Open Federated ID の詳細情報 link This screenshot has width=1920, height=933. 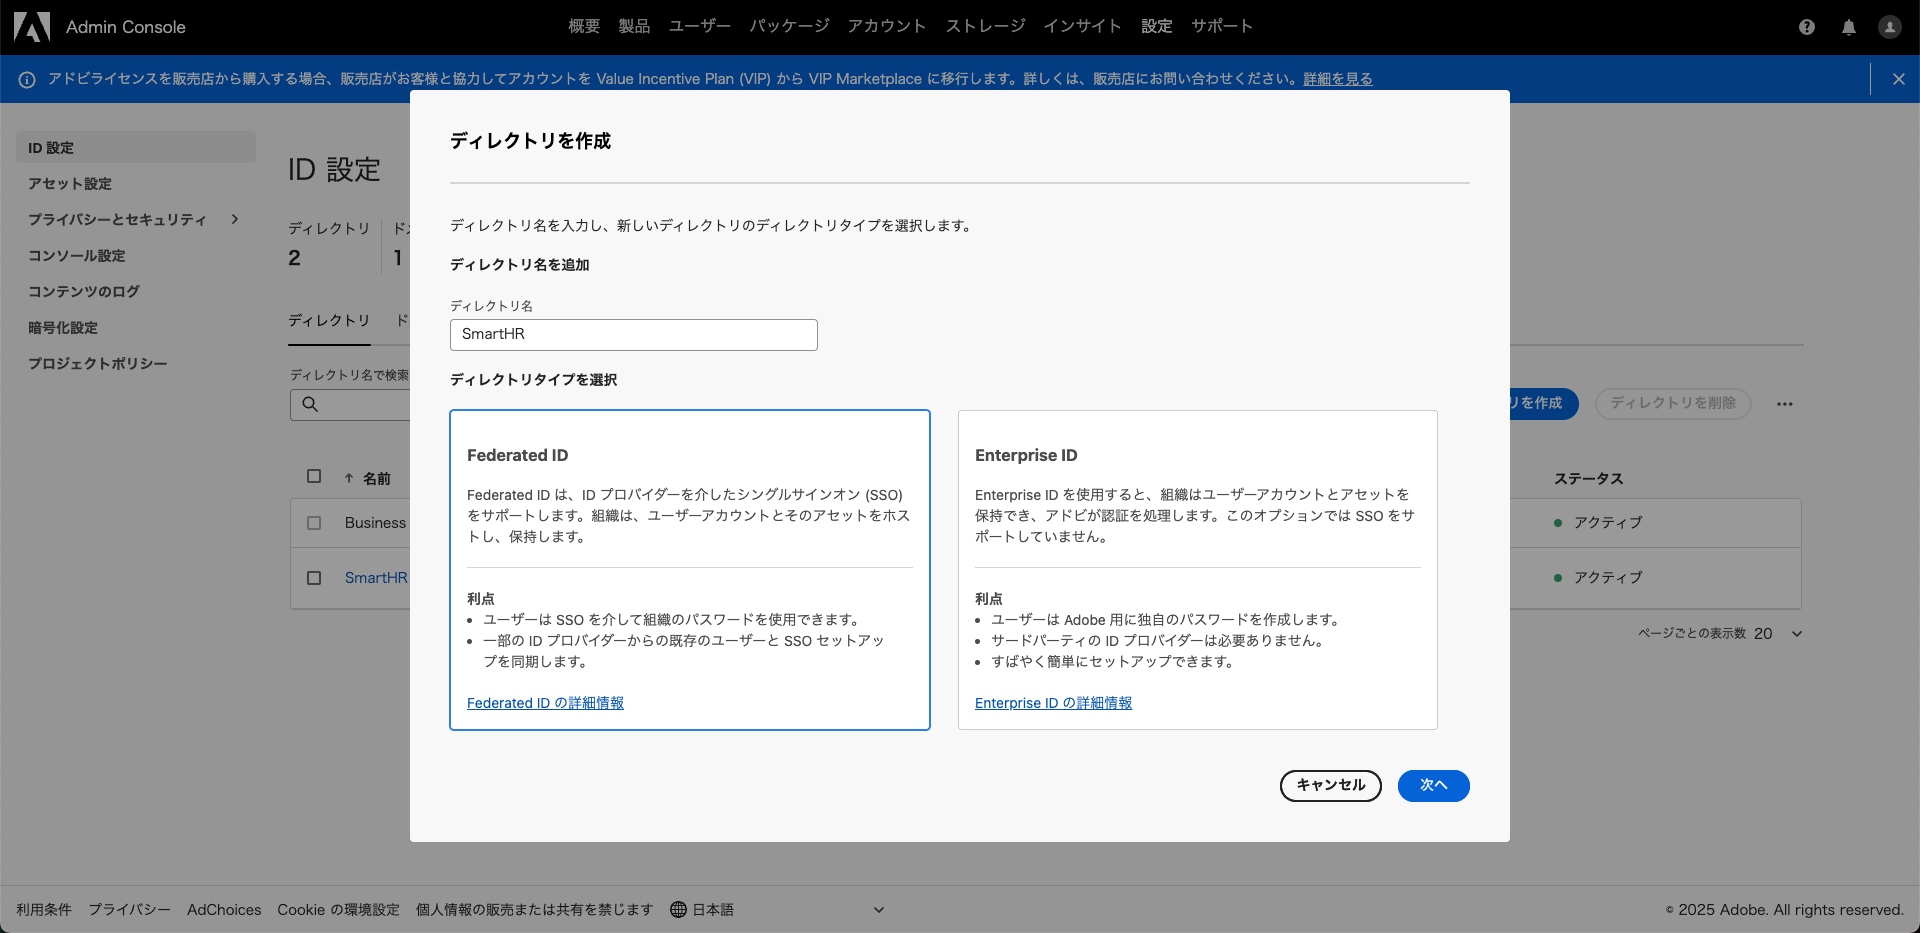click(545, 703)
